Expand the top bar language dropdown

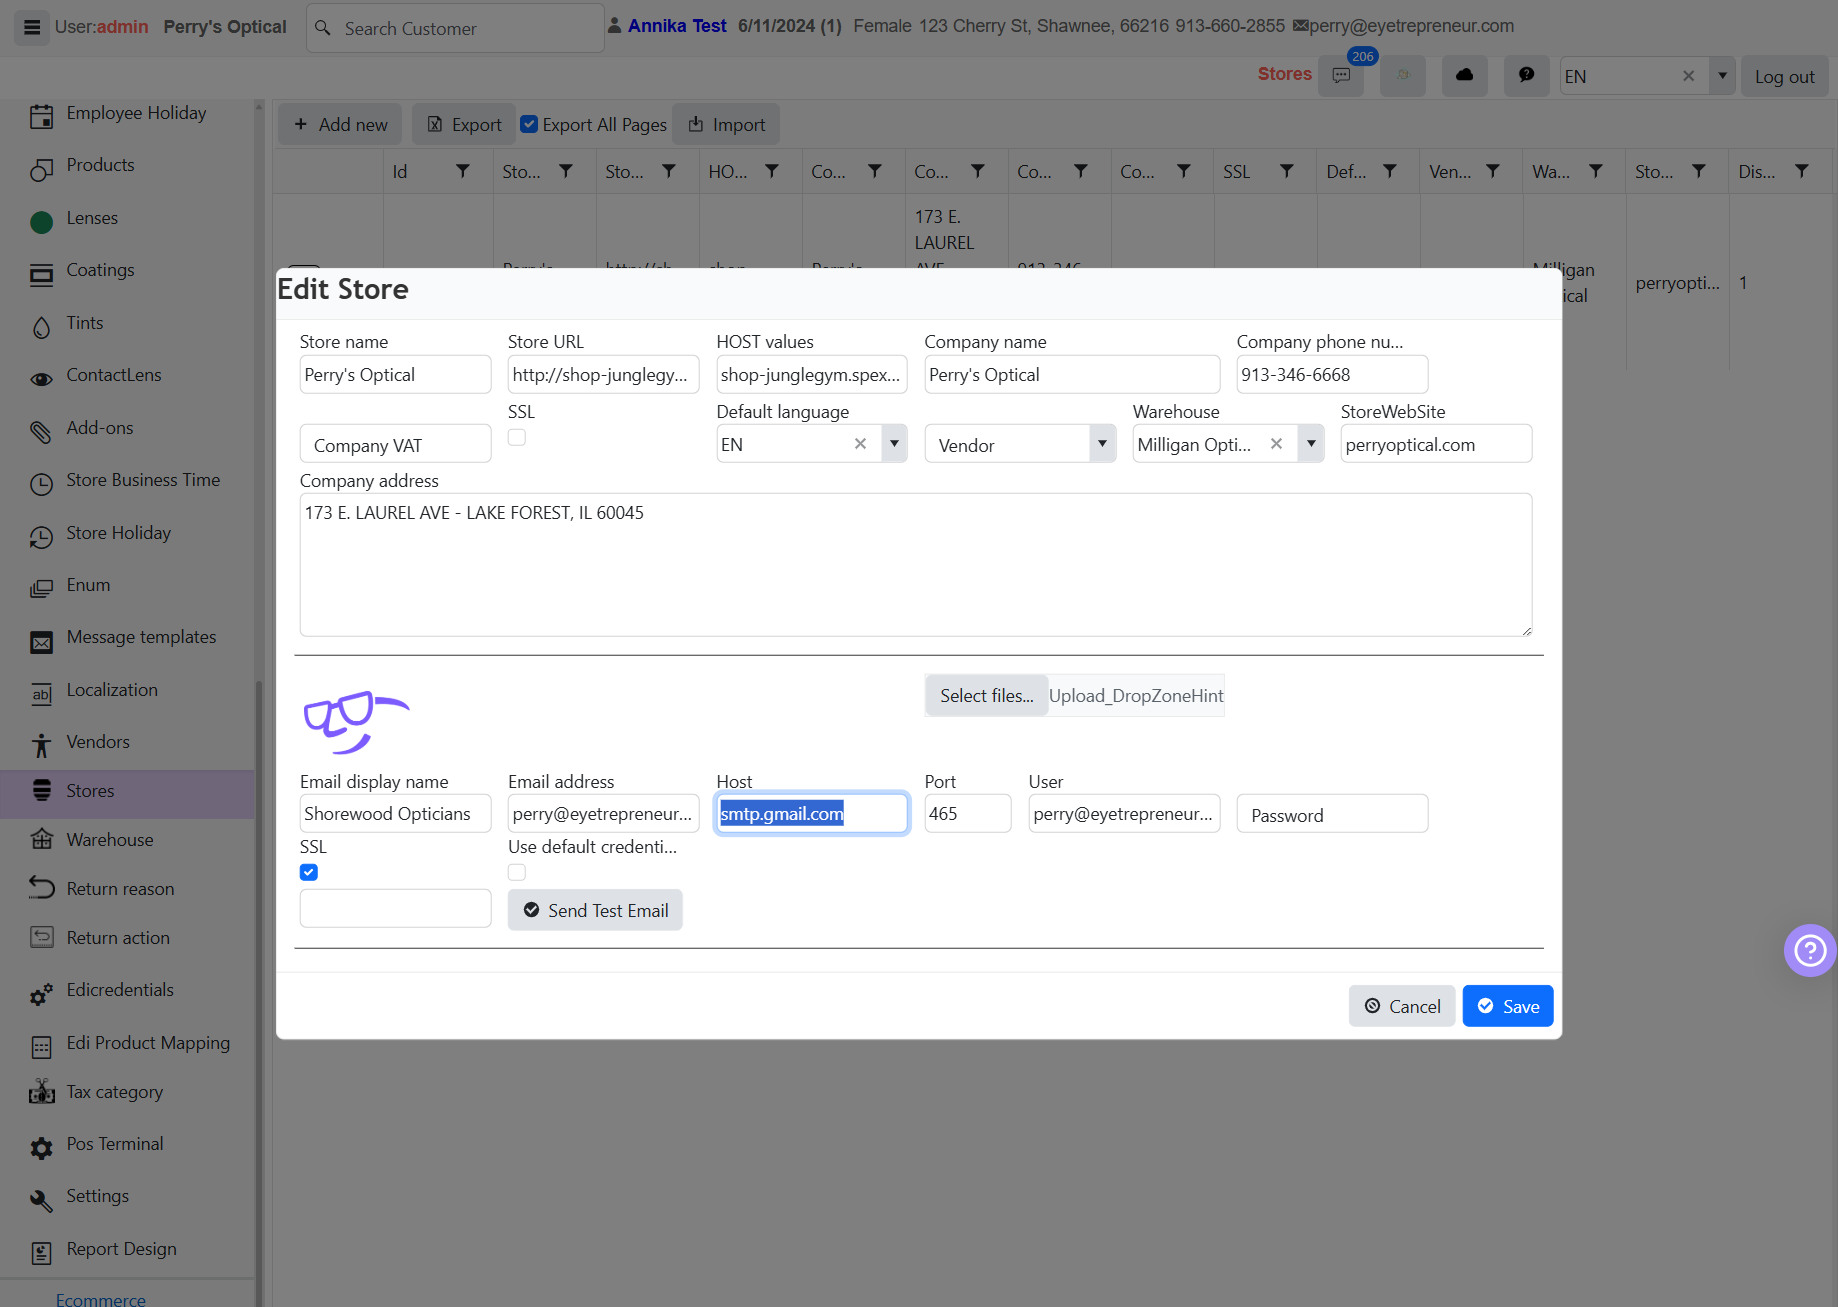[x=1722, y=76]
